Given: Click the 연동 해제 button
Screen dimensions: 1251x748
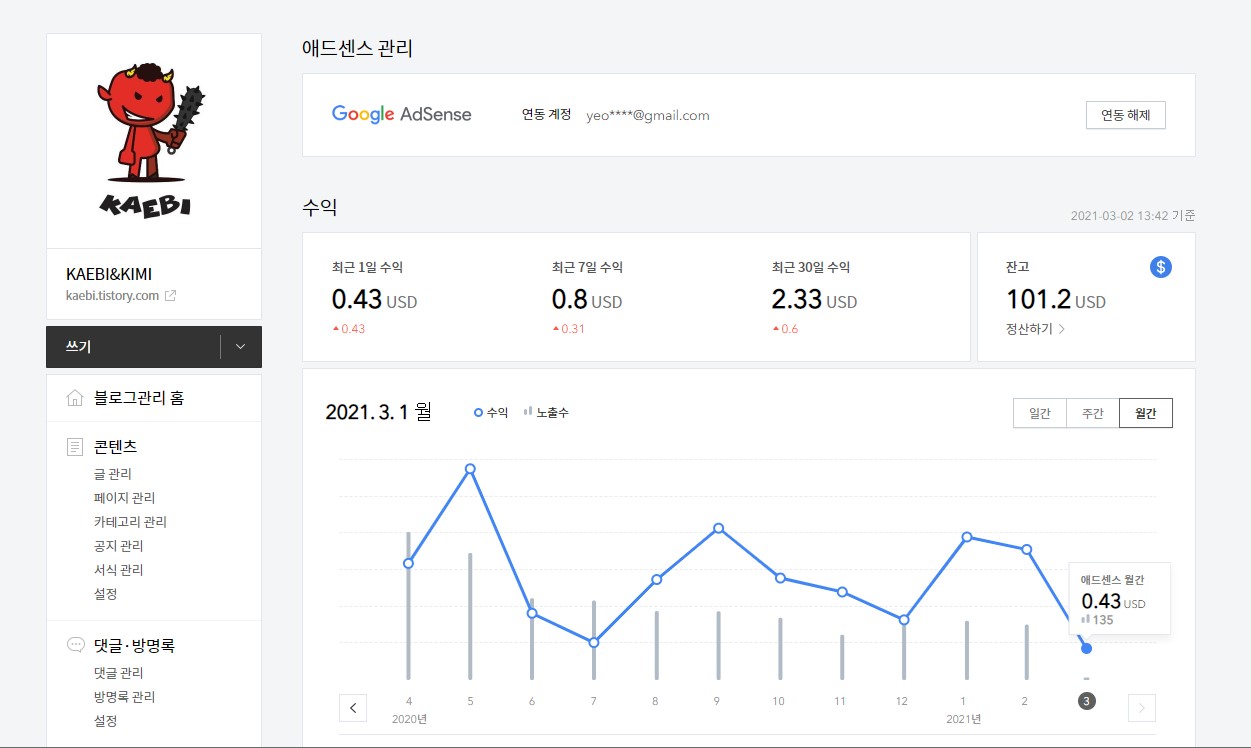Looking at the screenshot, I should [1126, 115].
